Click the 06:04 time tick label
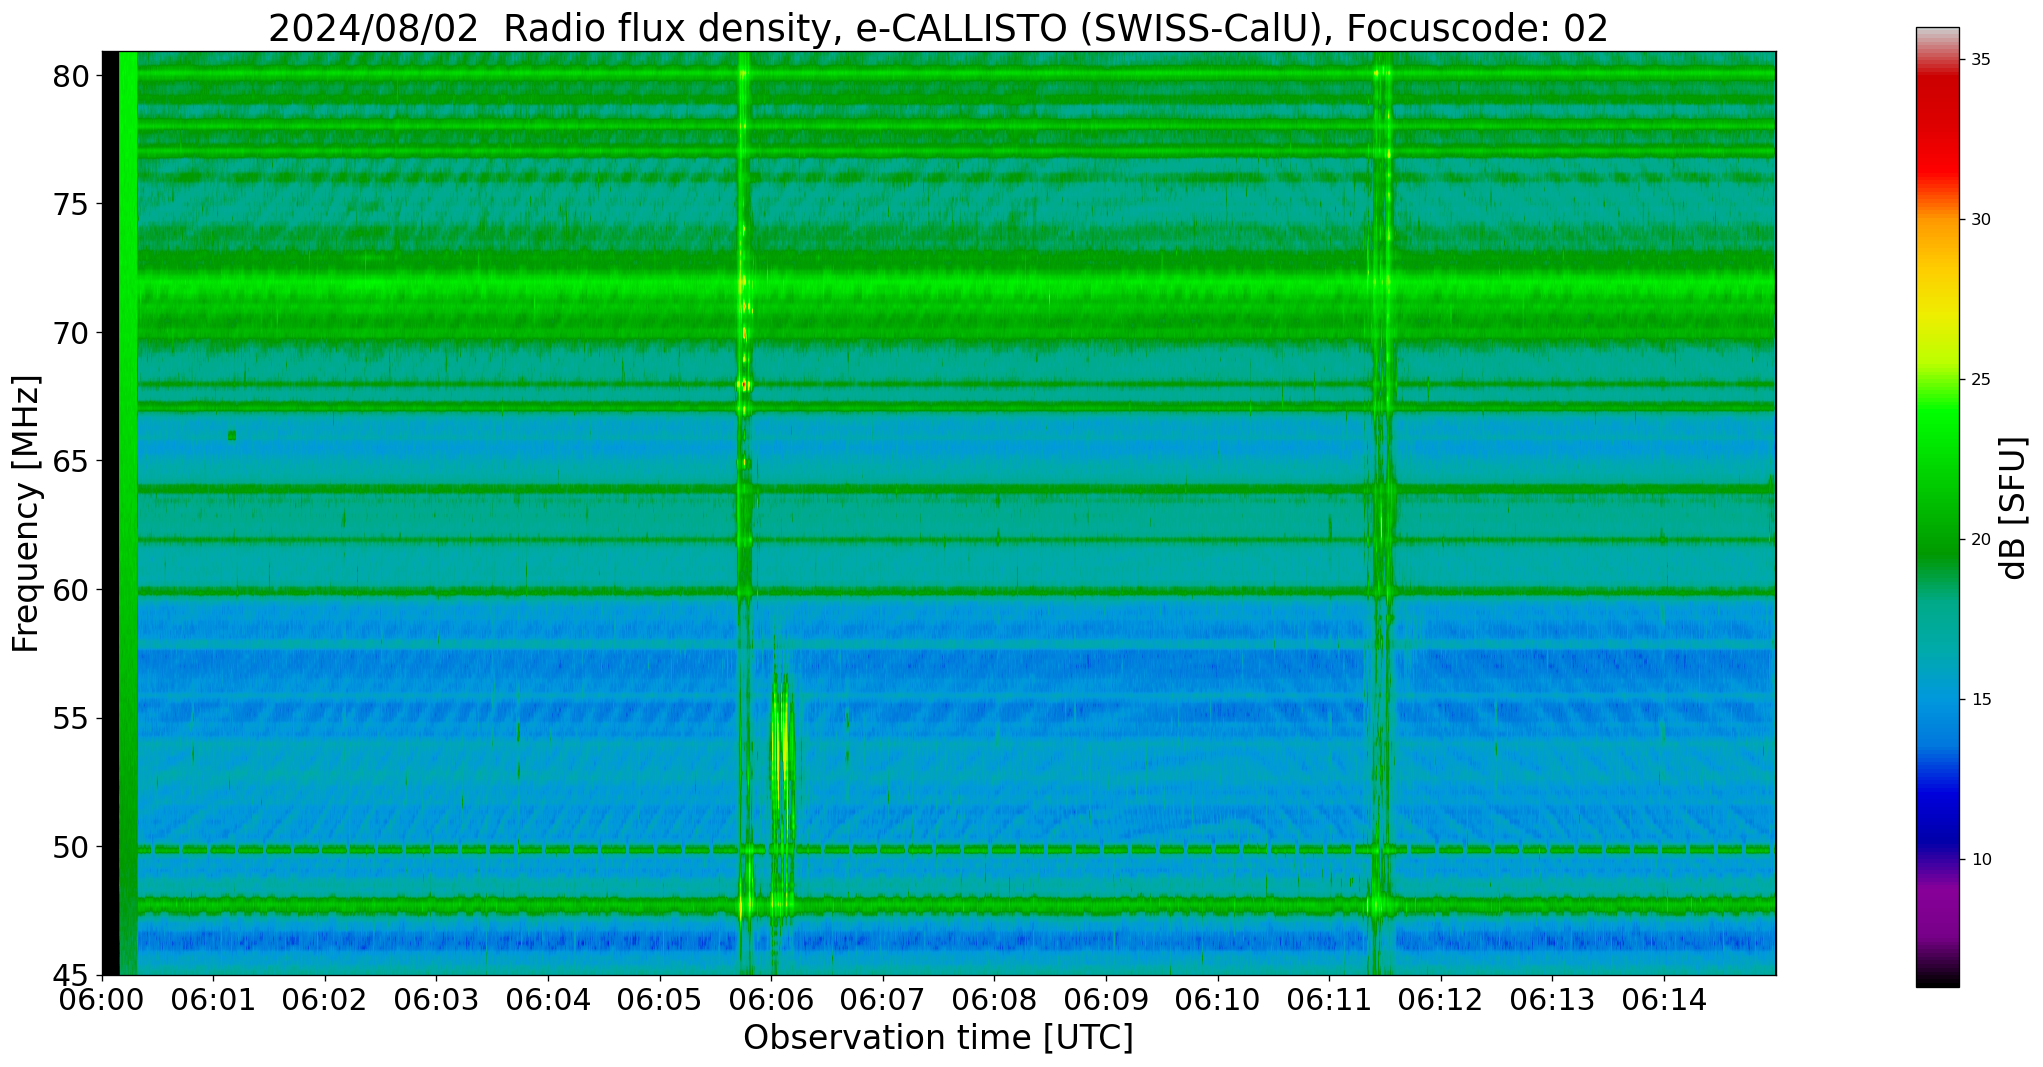Screen dimensions: 2043x1067 [x=548, y=999]
